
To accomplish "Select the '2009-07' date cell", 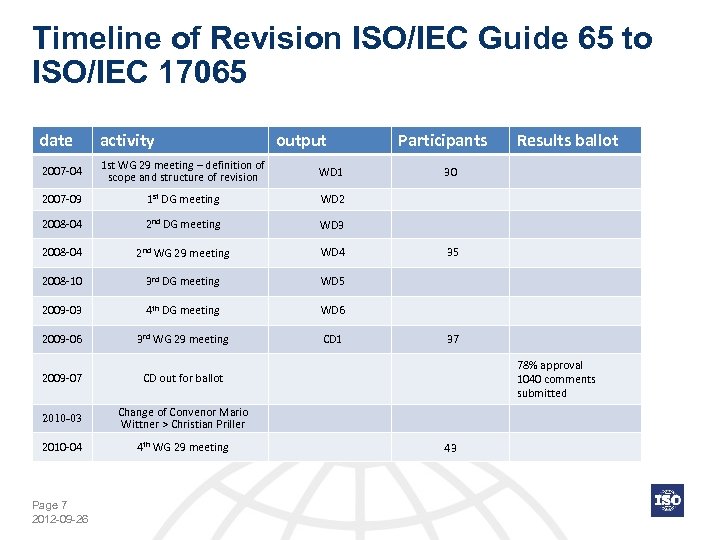I will point(62,379).
